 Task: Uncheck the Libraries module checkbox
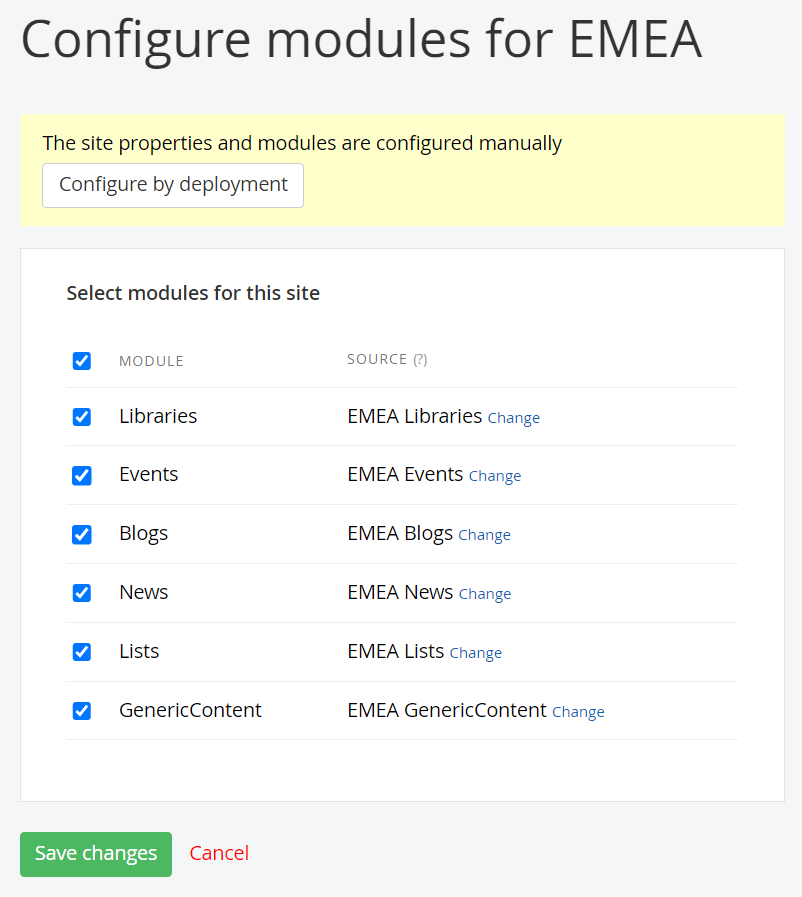[x=82, y=417]
